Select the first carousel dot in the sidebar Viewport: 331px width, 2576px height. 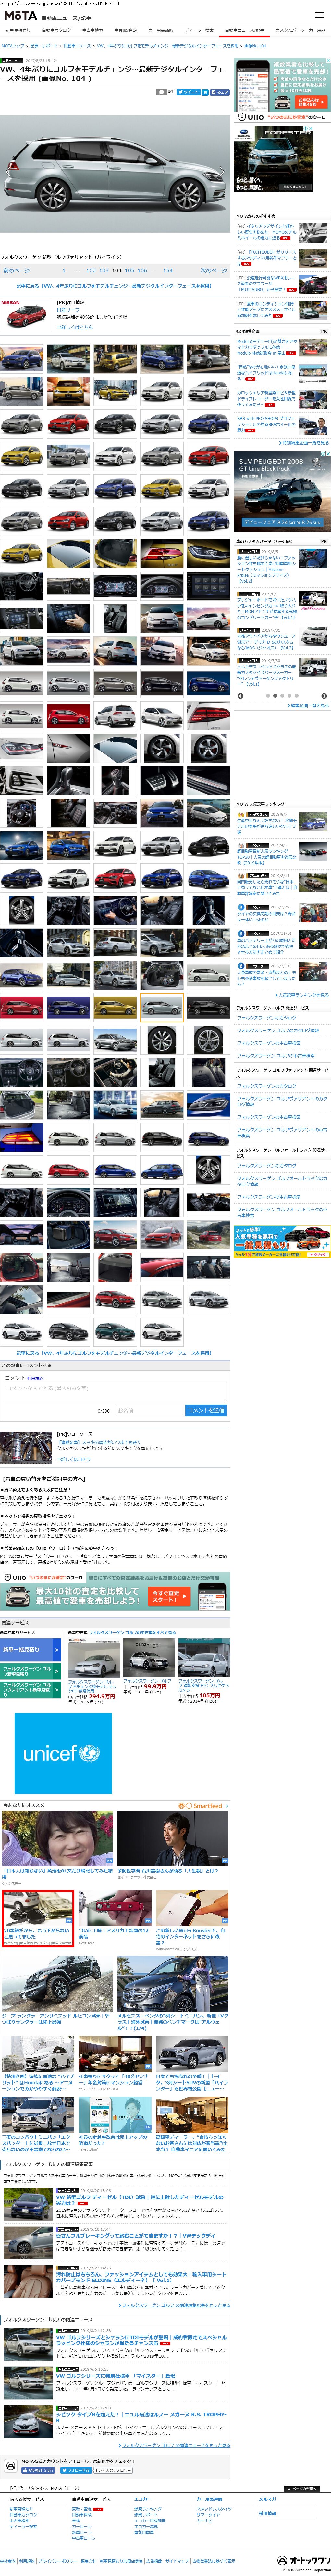click(268, 696)
